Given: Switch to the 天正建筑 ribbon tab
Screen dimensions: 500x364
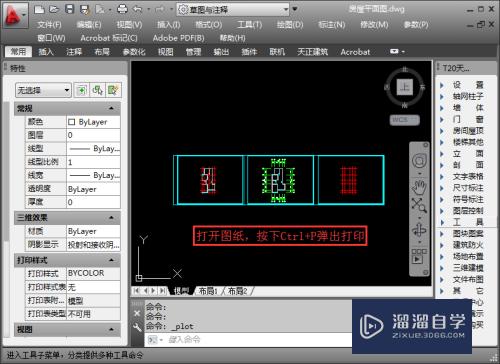Looking at the screenshot, I should coord(312,52).
